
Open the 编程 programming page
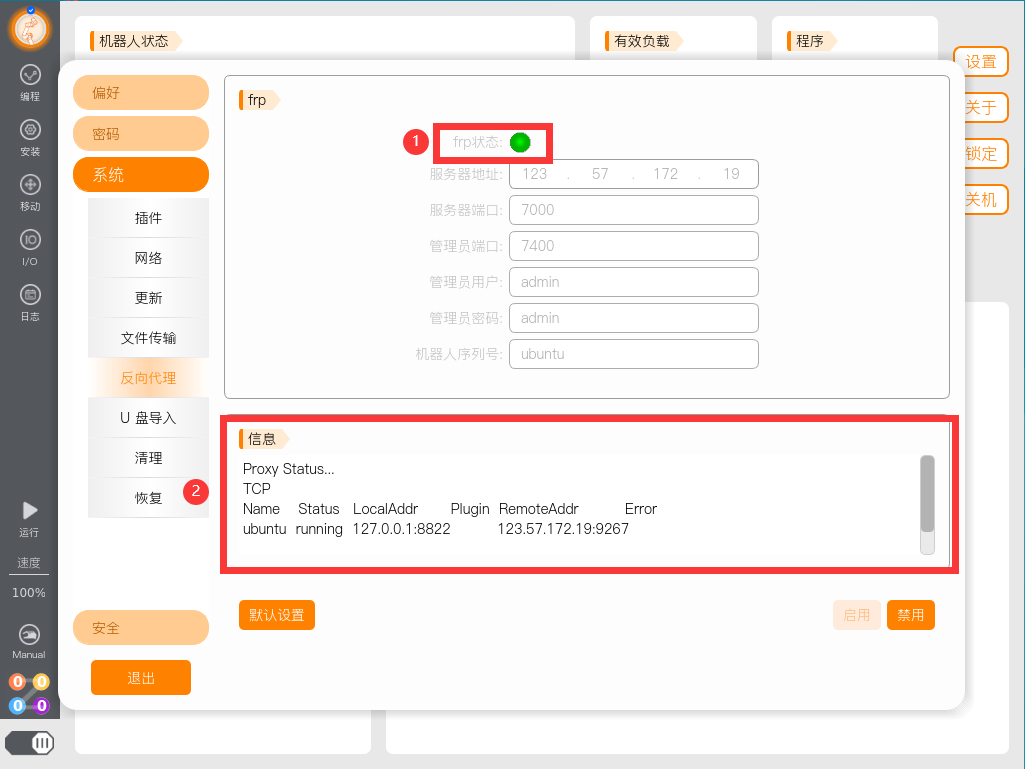point(30,82)
